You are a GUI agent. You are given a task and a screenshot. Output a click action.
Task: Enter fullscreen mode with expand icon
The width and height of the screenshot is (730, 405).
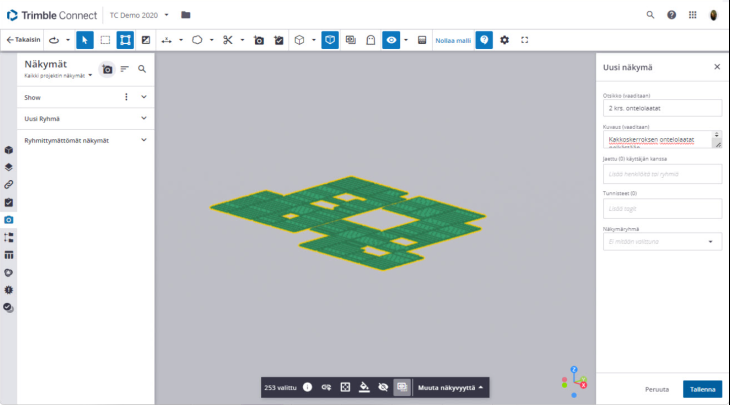coord(525,40)
